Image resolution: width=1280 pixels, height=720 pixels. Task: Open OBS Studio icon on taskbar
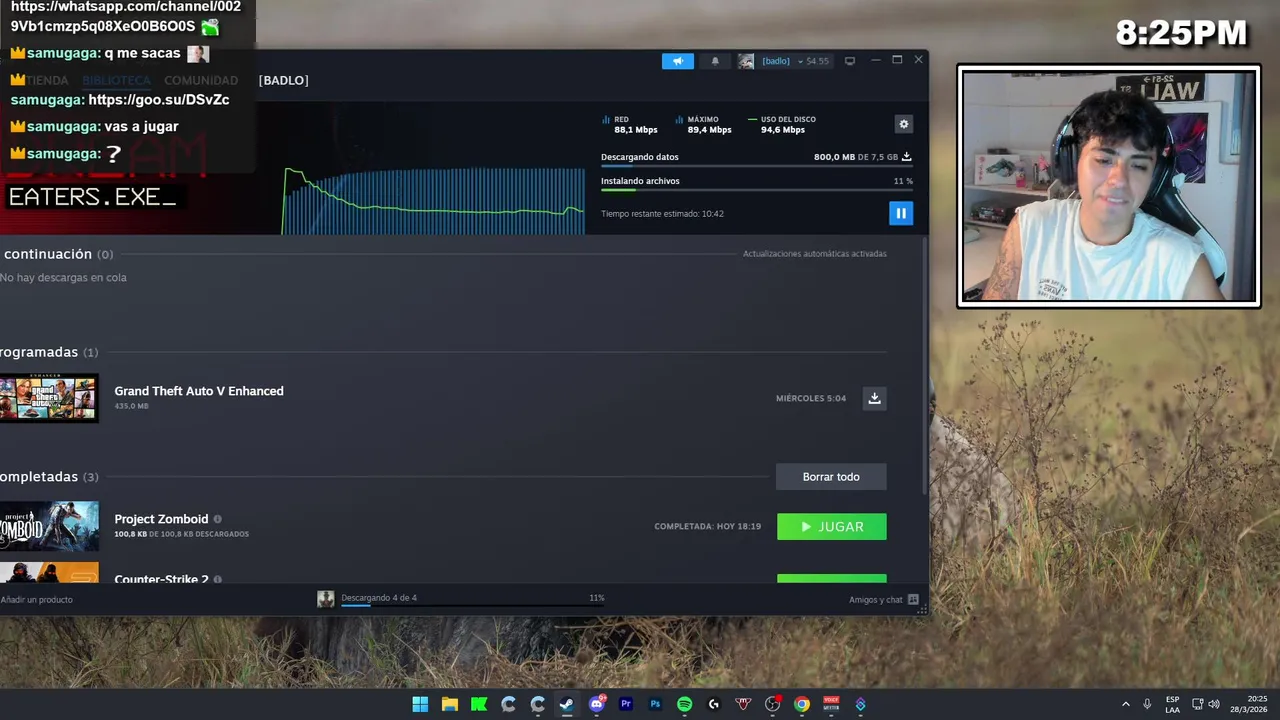772,704
